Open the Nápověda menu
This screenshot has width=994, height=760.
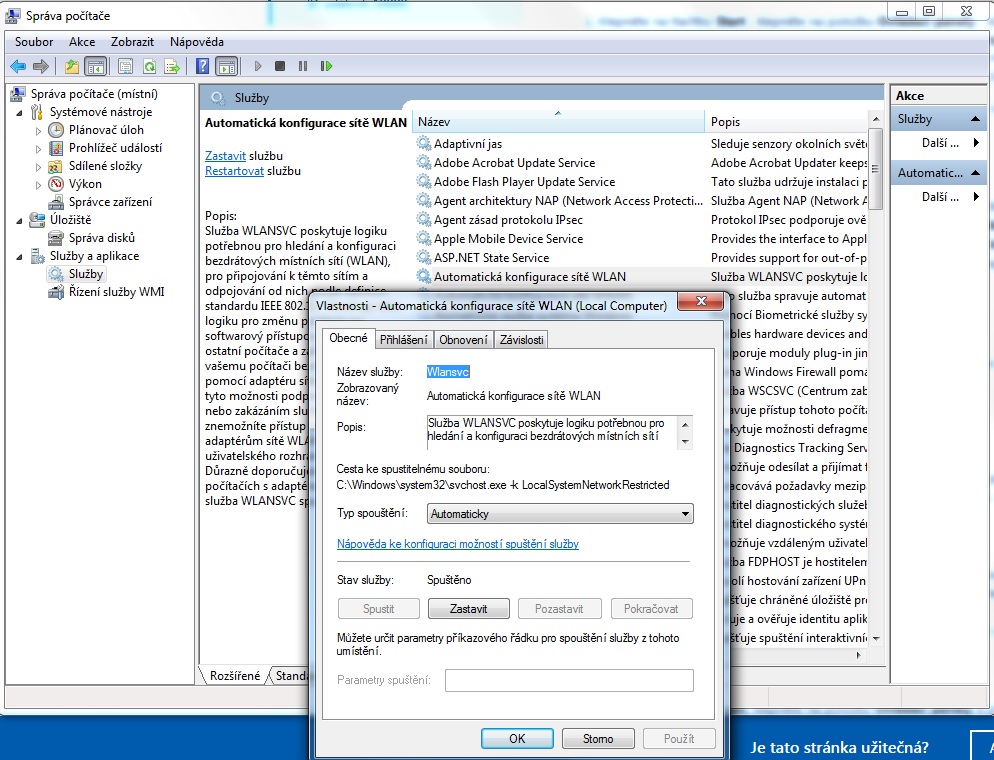coord(197,42)
